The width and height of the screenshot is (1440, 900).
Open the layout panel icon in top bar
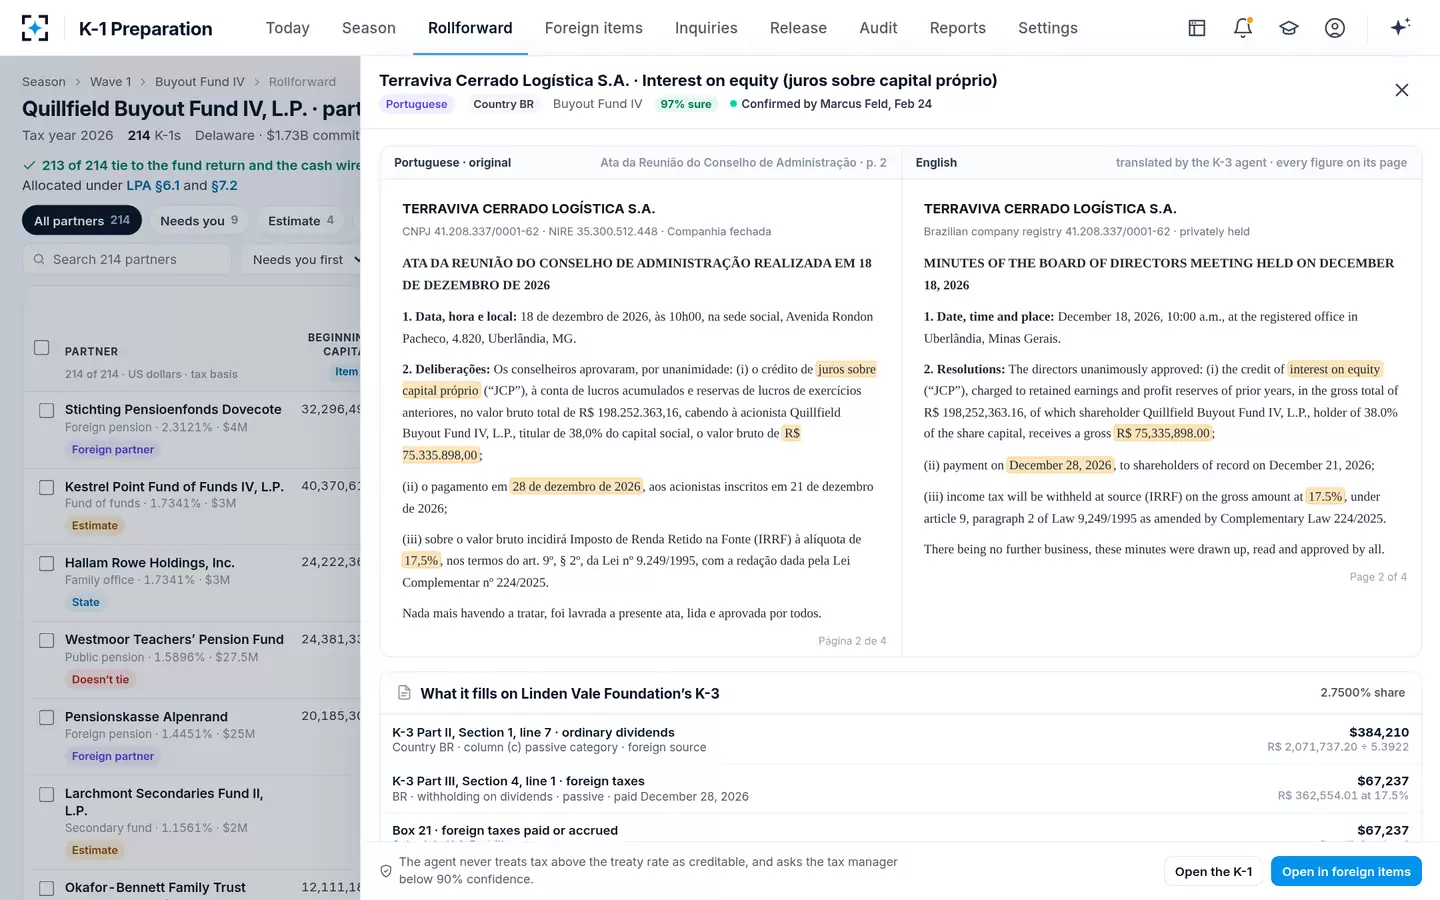[1197, 28]
